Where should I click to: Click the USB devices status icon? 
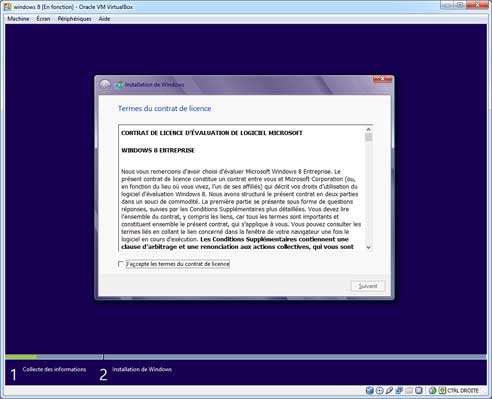point(389,390)
